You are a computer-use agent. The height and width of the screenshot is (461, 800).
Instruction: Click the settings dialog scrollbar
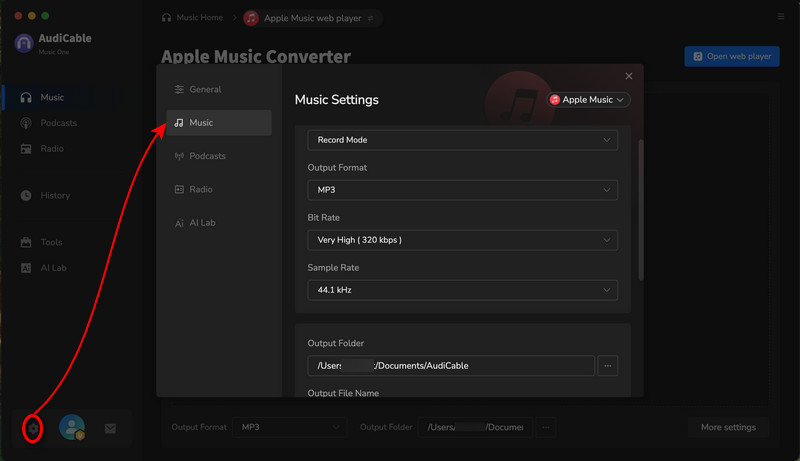click(641, 209)
